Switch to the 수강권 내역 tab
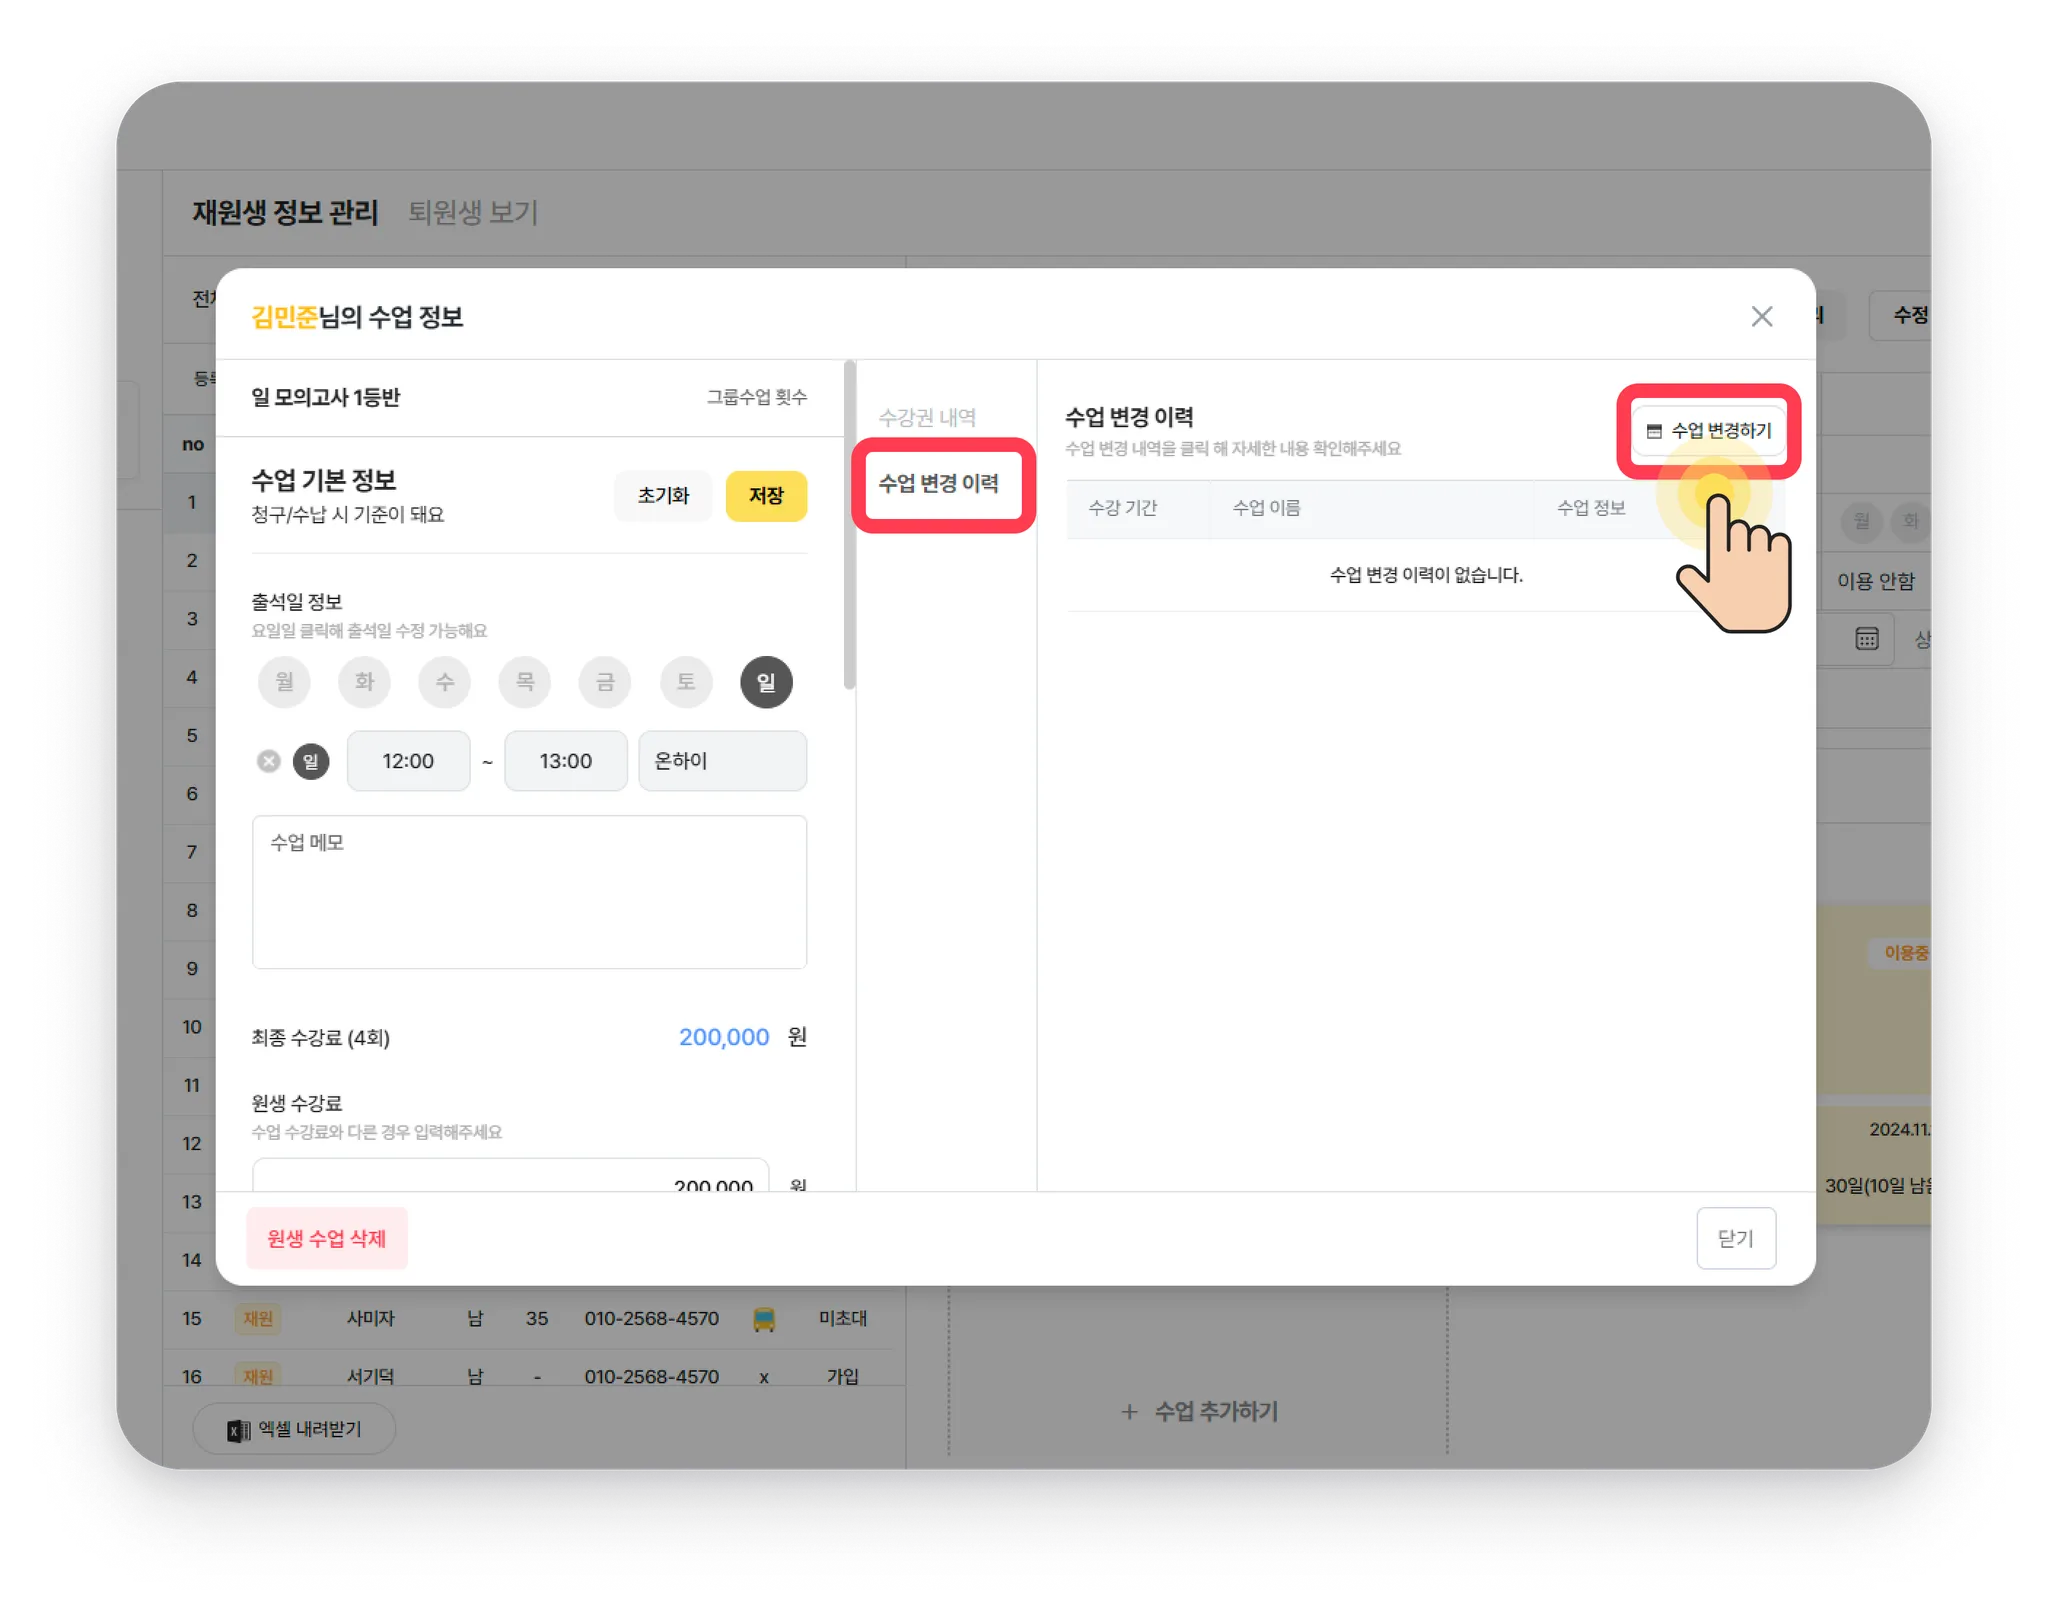Image resolution: width=2048 pixels, height=1621 pixels. (927, 418)
